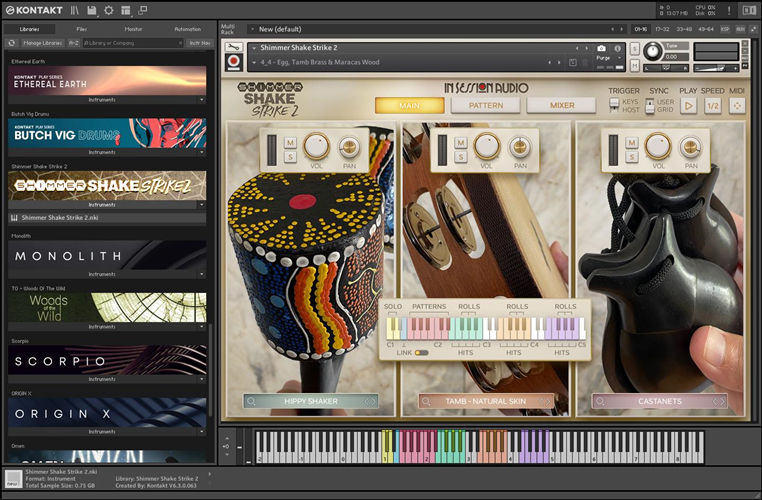This screenshot has width=762, height=500.
Task: Click the HIPPY SHAKER instrument selector
Action: pyautogui.click(x=311, y=402)
